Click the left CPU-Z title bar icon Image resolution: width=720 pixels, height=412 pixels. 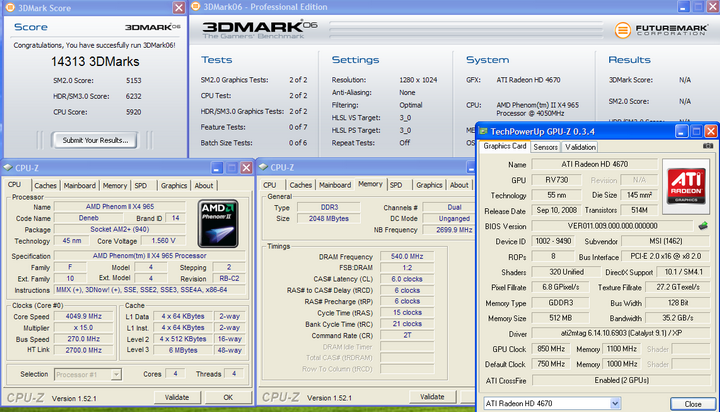tap(8, 168)
